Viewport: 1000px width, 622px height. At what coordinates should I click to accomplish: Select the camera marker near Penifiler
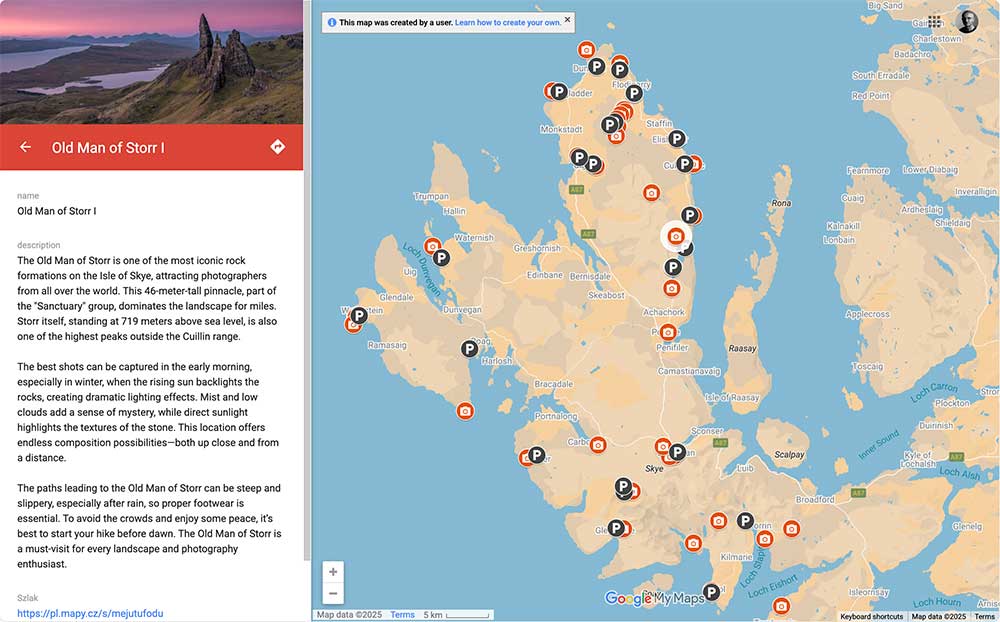pos(668,332)
